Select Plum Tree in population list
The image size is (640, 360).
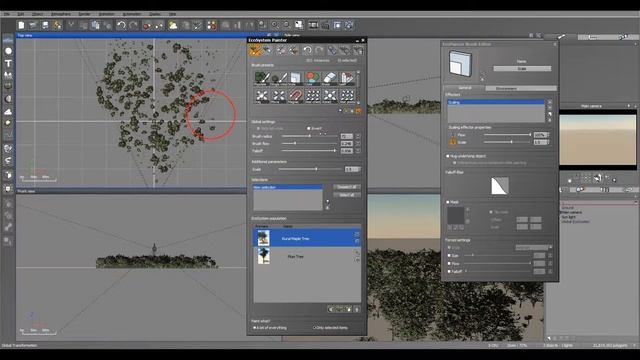tap(307, 257)
